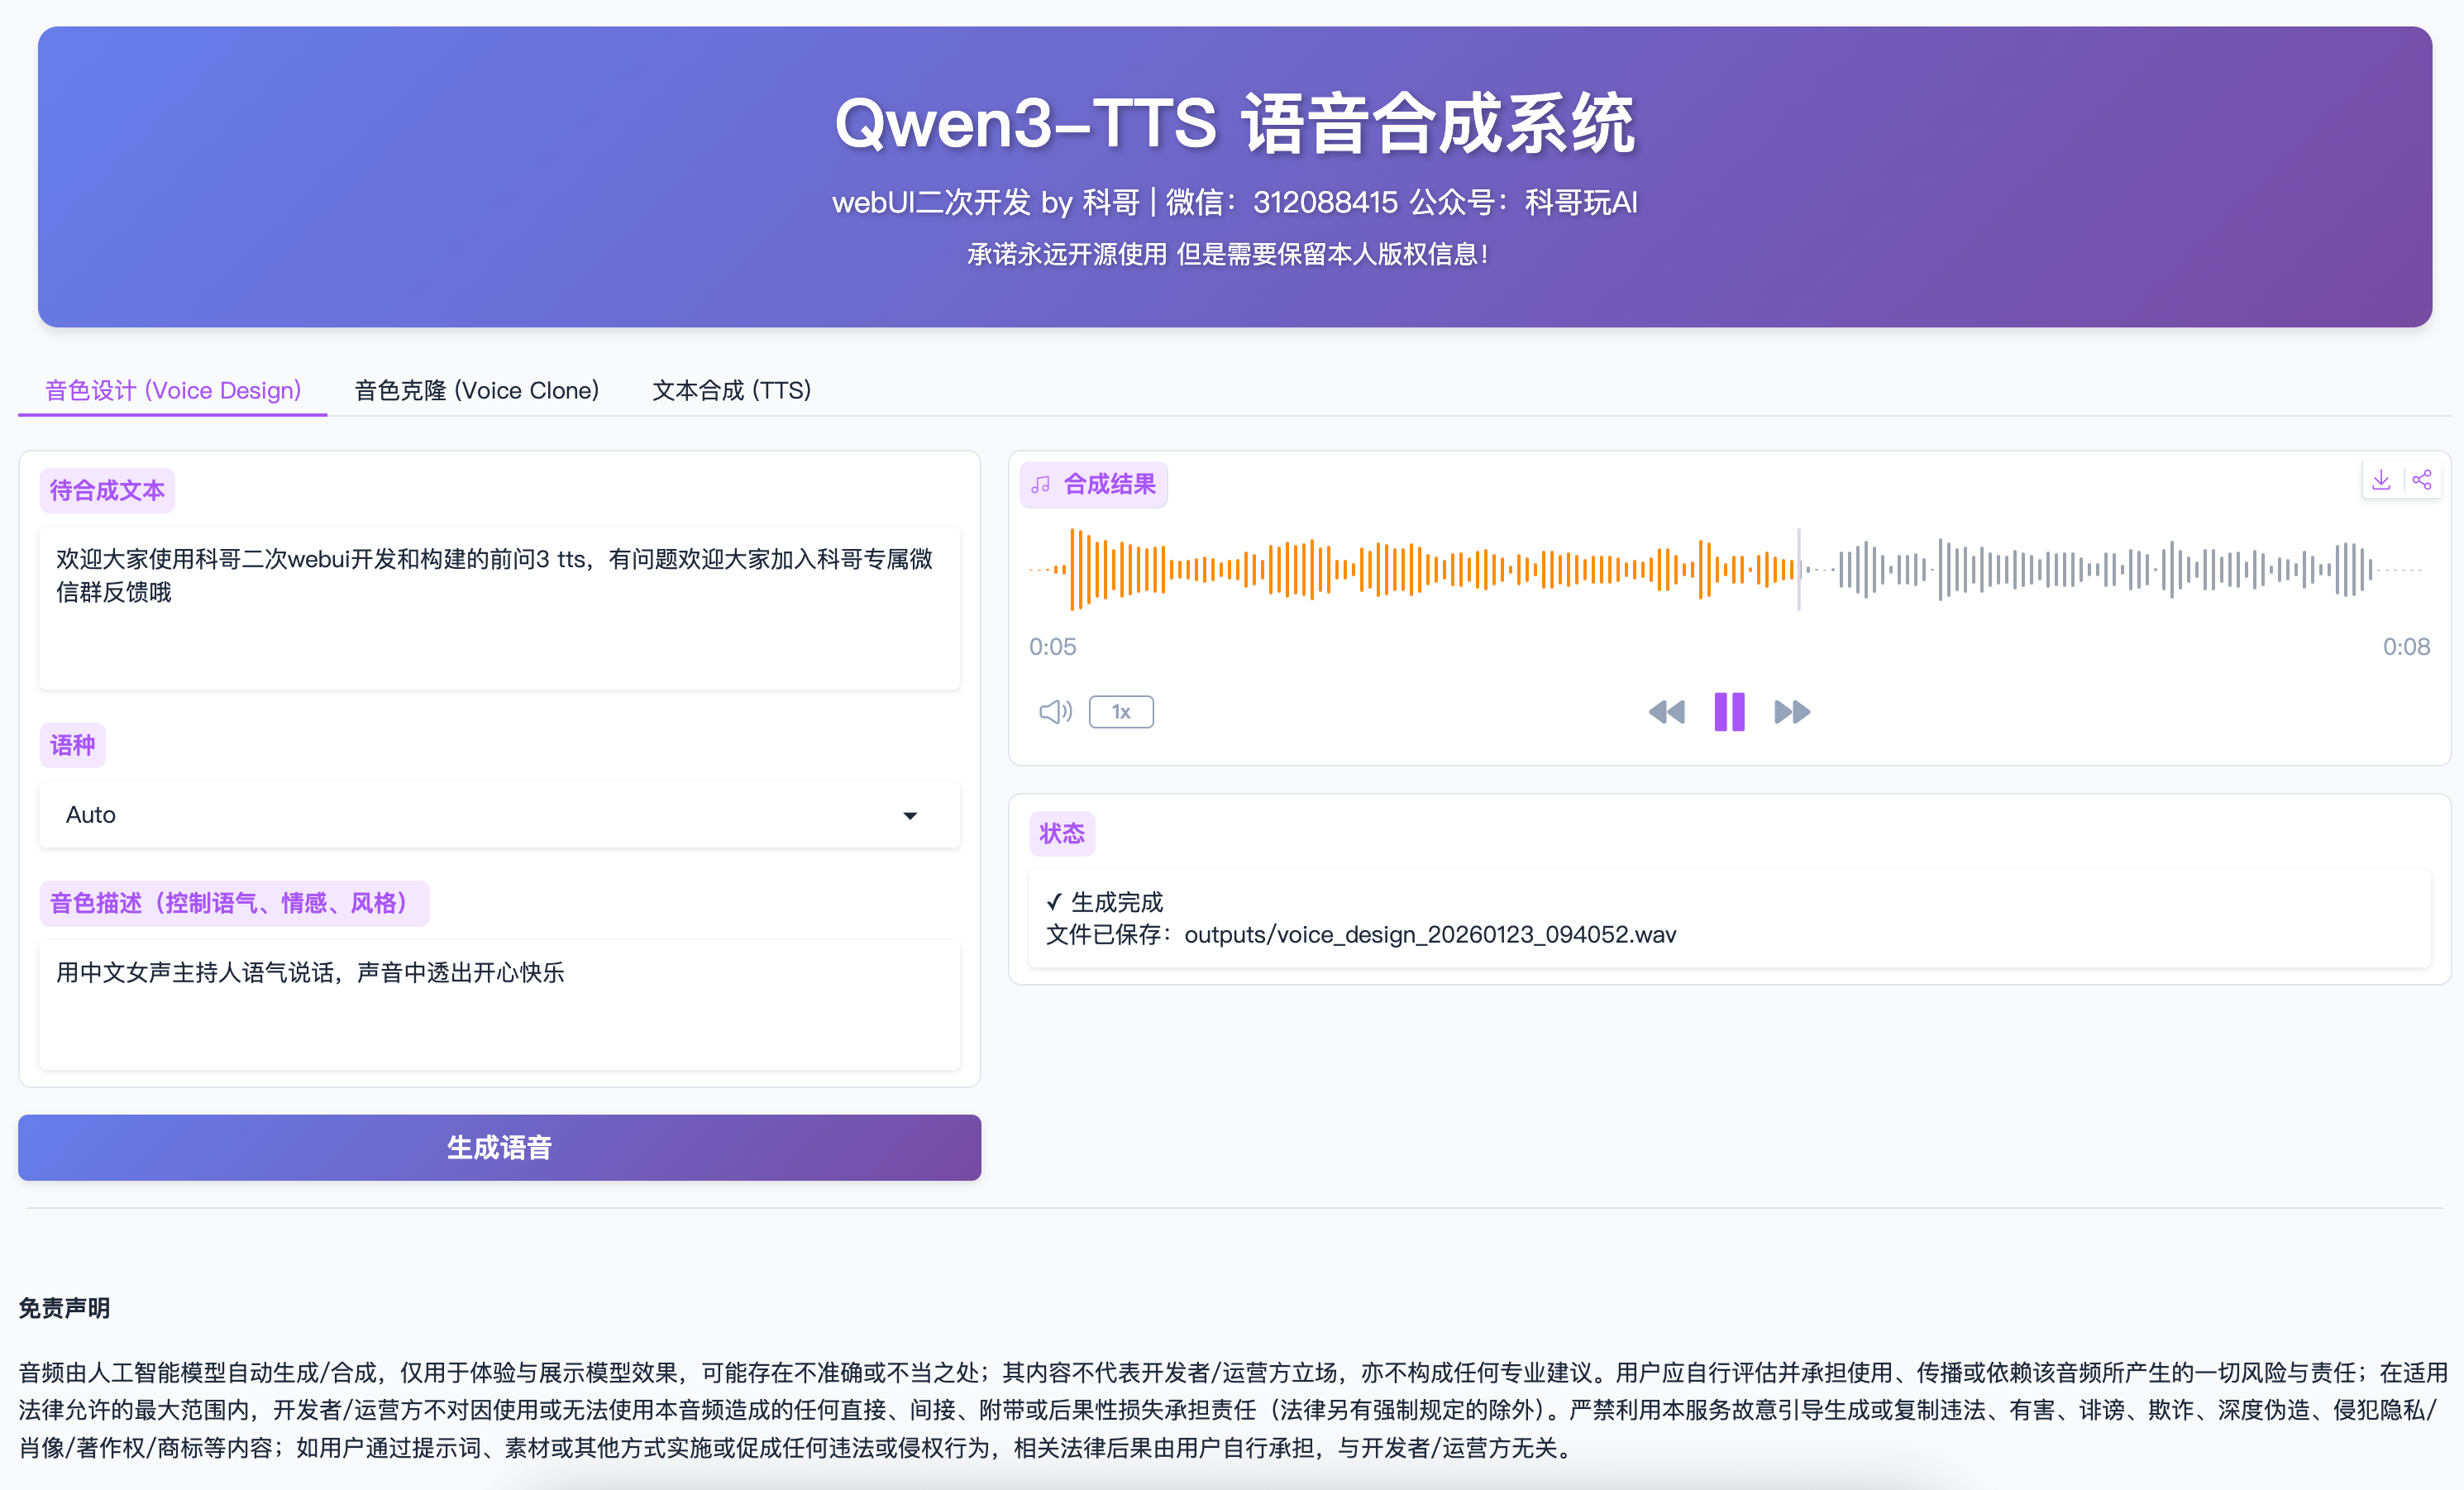Screen dimensions: 2464x1490
Task: Seek in the gray unplayed waveform section
Action: 2100,570
